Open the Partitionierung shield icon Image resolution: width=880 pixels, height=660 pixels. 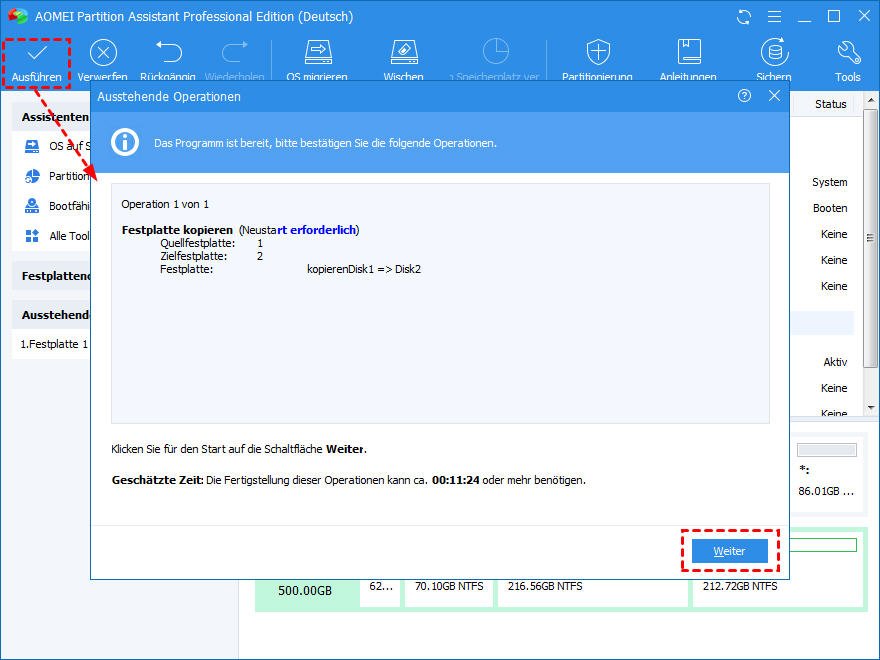pyautogui.click(x=598, y=52)
